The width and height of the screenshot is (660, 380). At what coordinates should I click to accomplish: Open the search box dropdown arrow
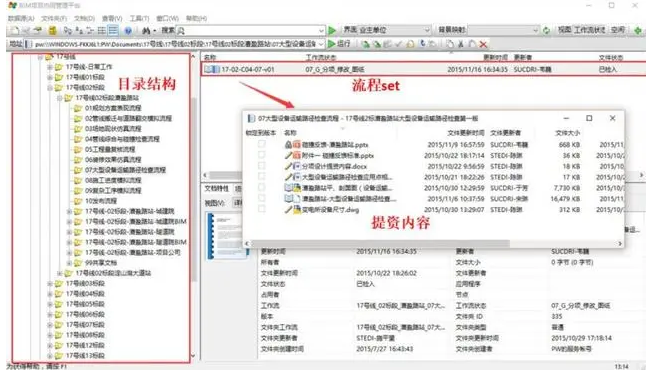click(321, 30)
